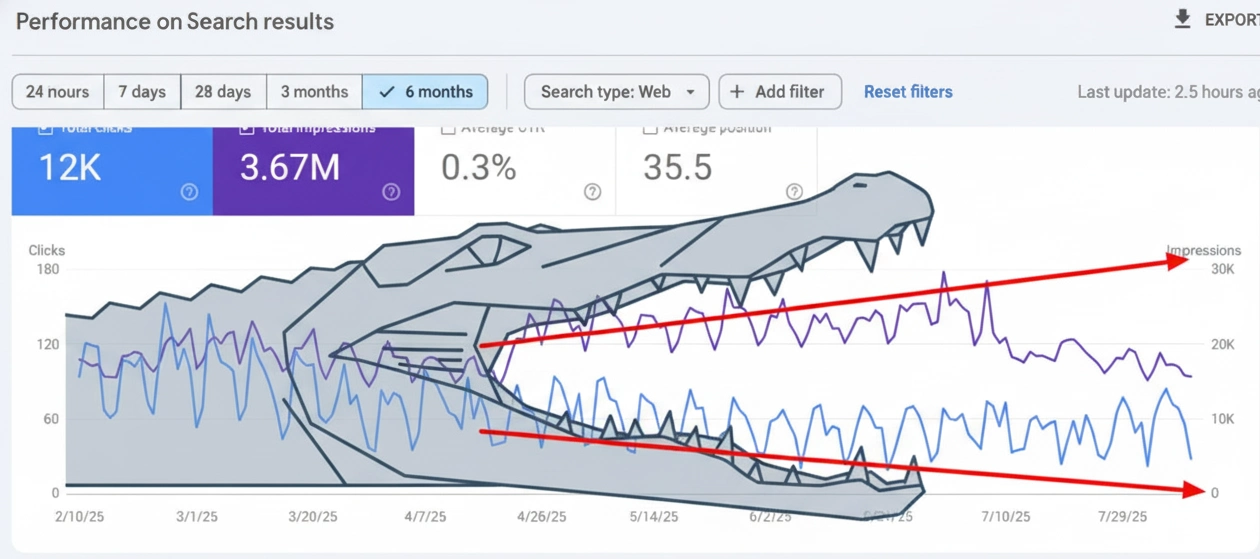Click the upper red arrowhead near 30K
This screenshot has height=559, width=1260.
pyautogui.click(x=1176, y=261)
